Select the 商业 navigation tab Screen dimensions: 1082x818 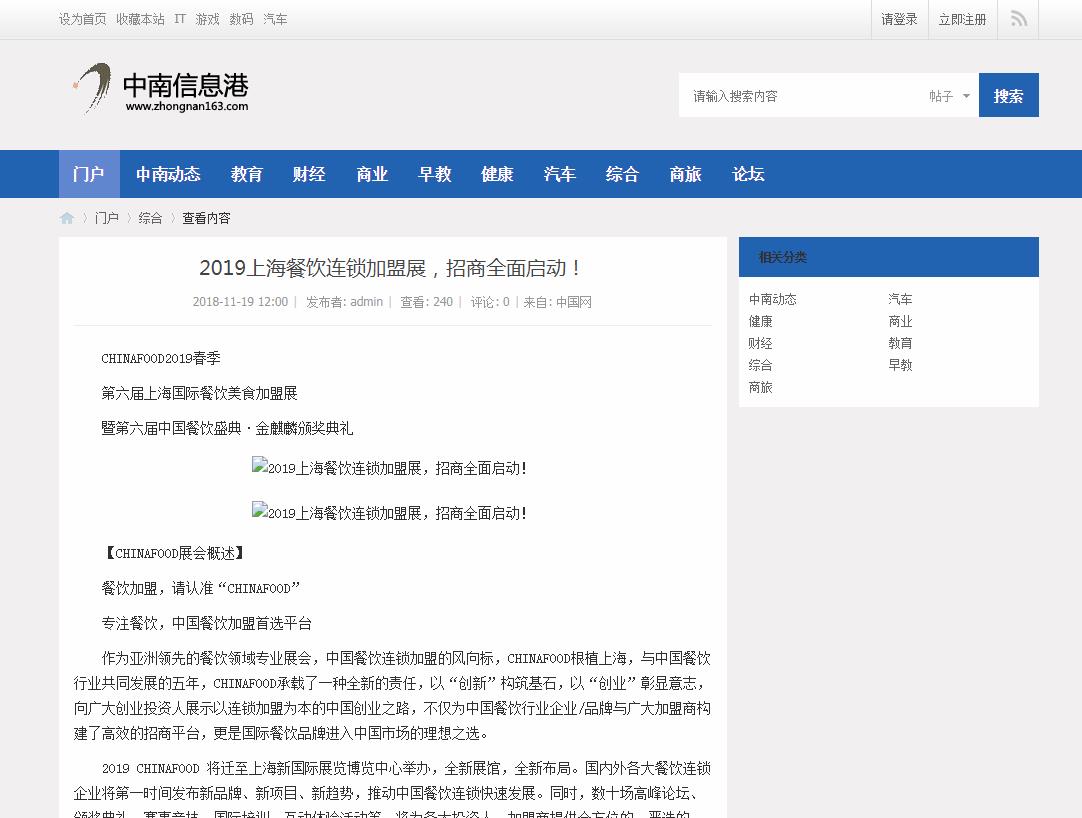click(x=372, y=174)
